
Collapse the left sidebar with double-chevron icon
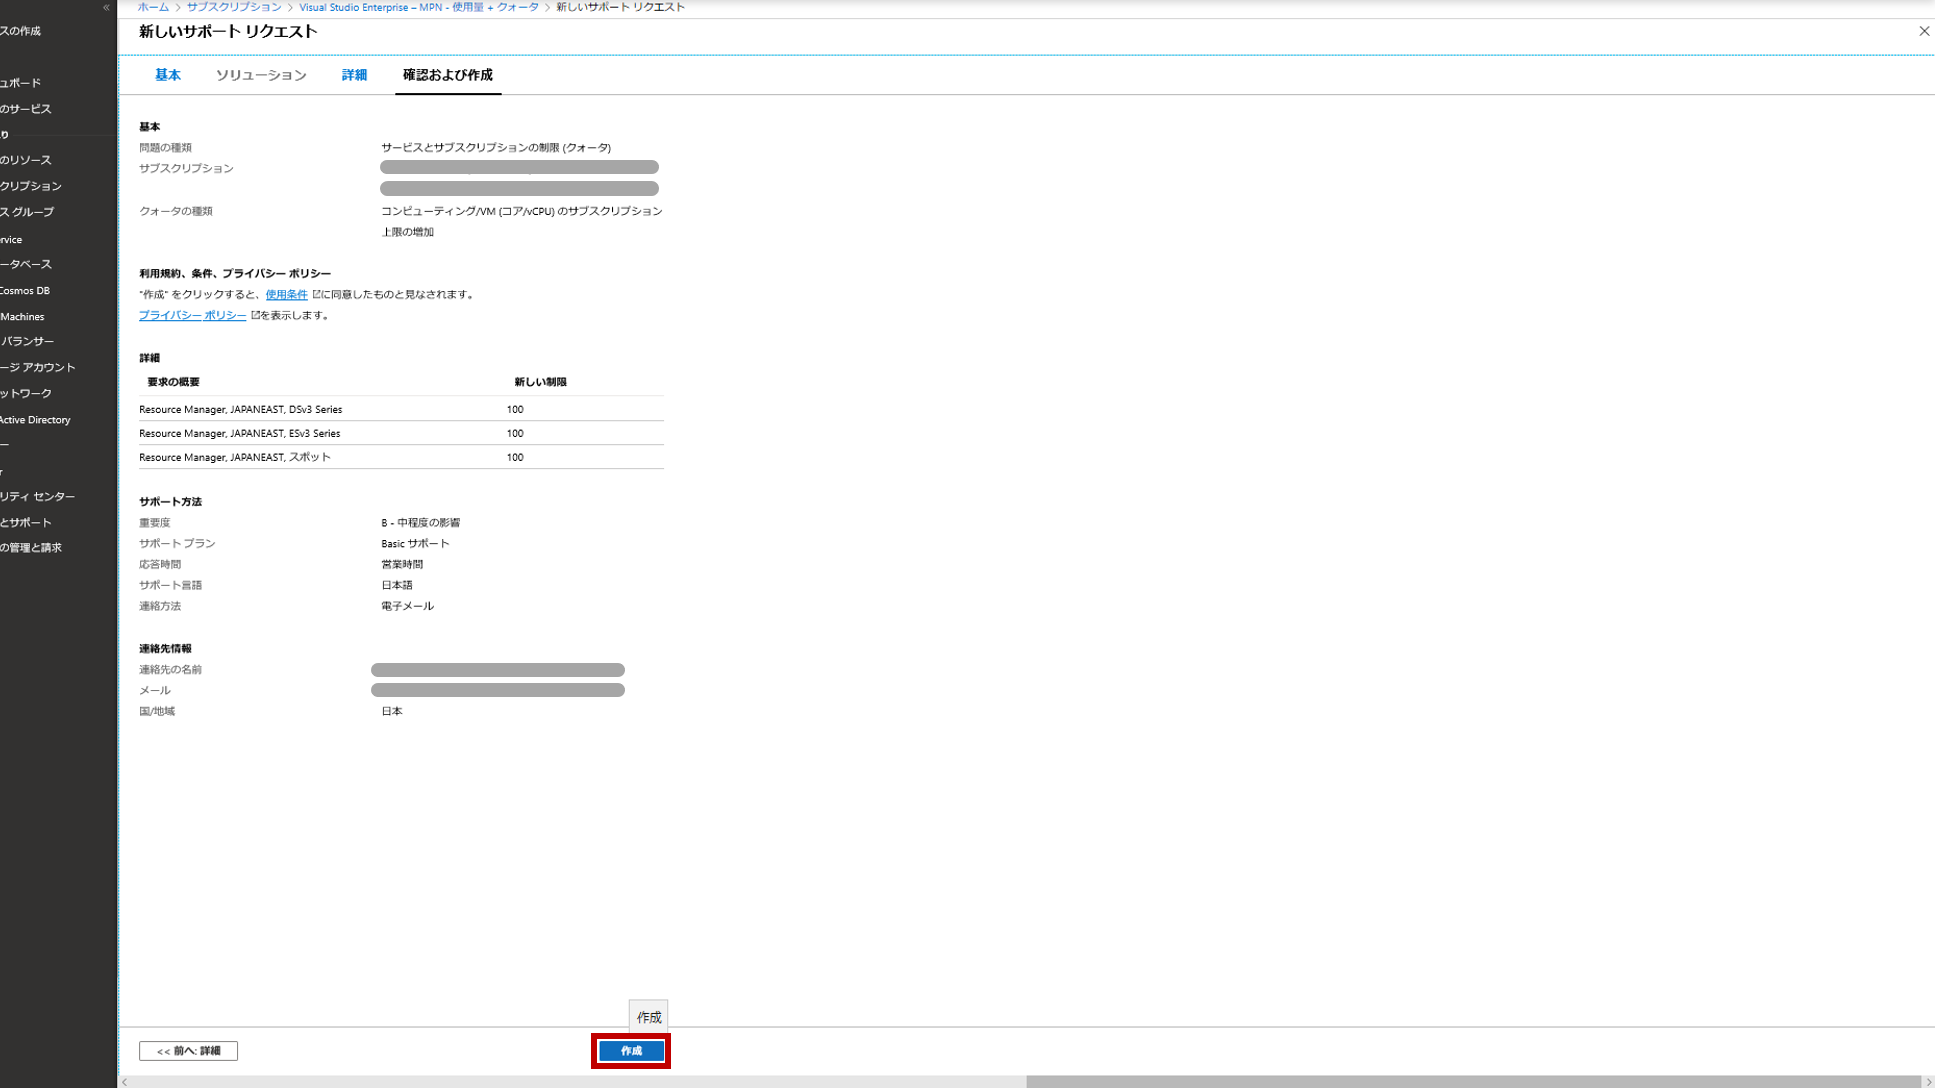106,7
